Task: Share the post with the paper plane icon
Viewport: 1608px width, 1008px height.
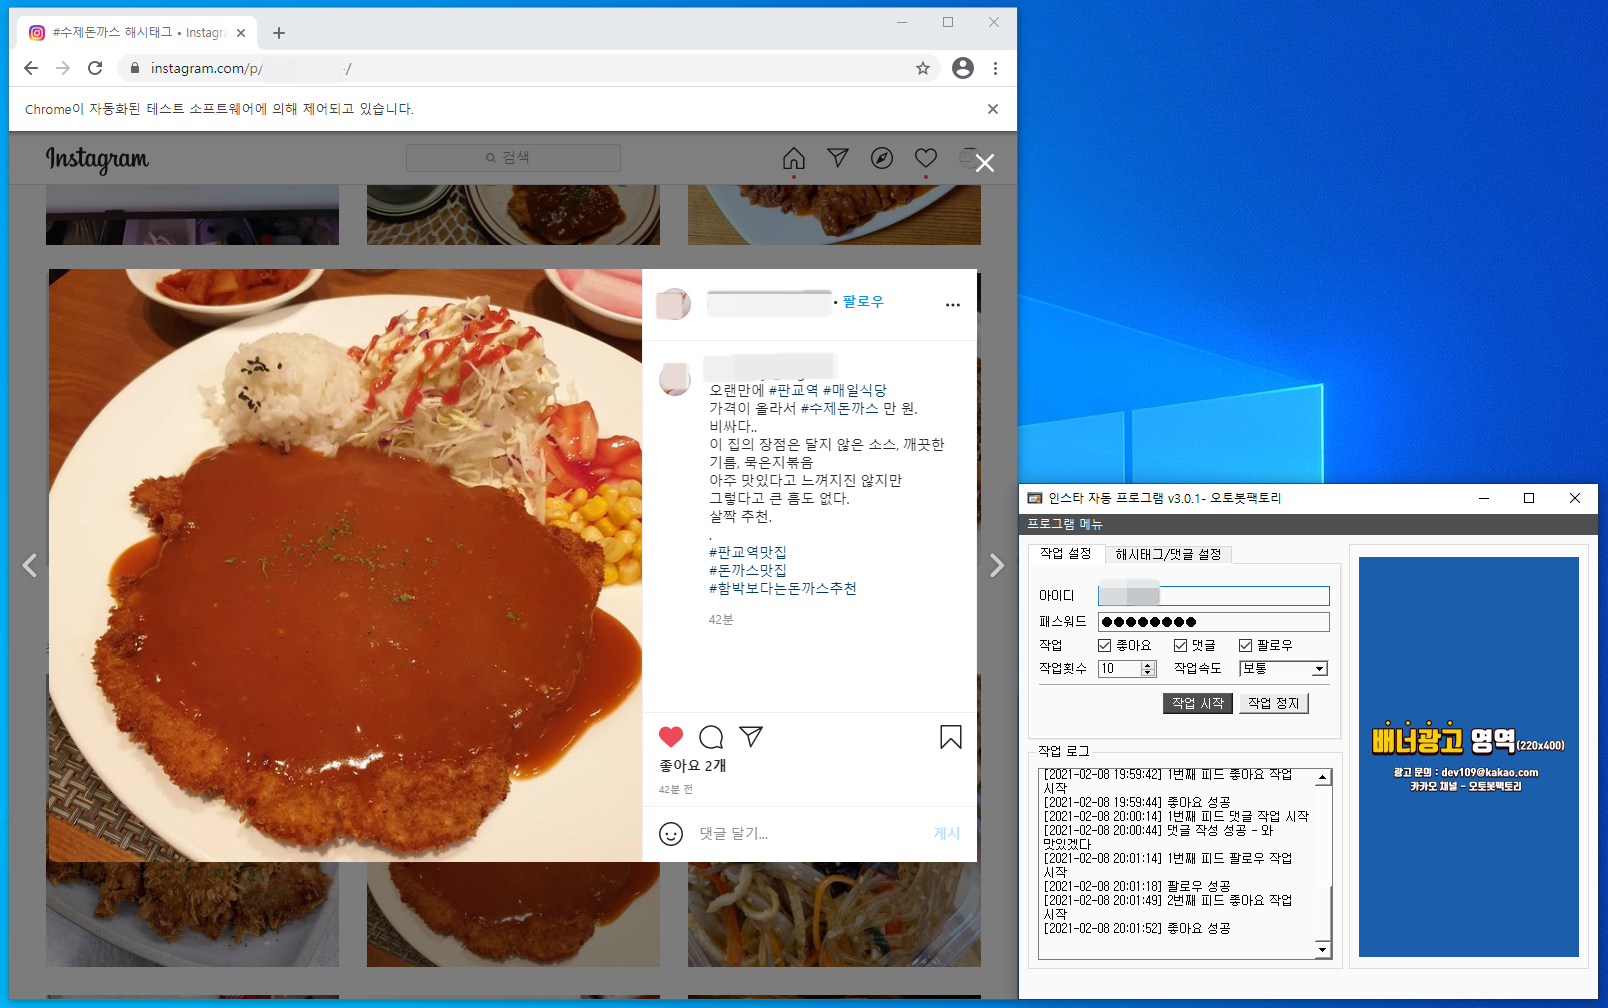Action: click(751, 737)
